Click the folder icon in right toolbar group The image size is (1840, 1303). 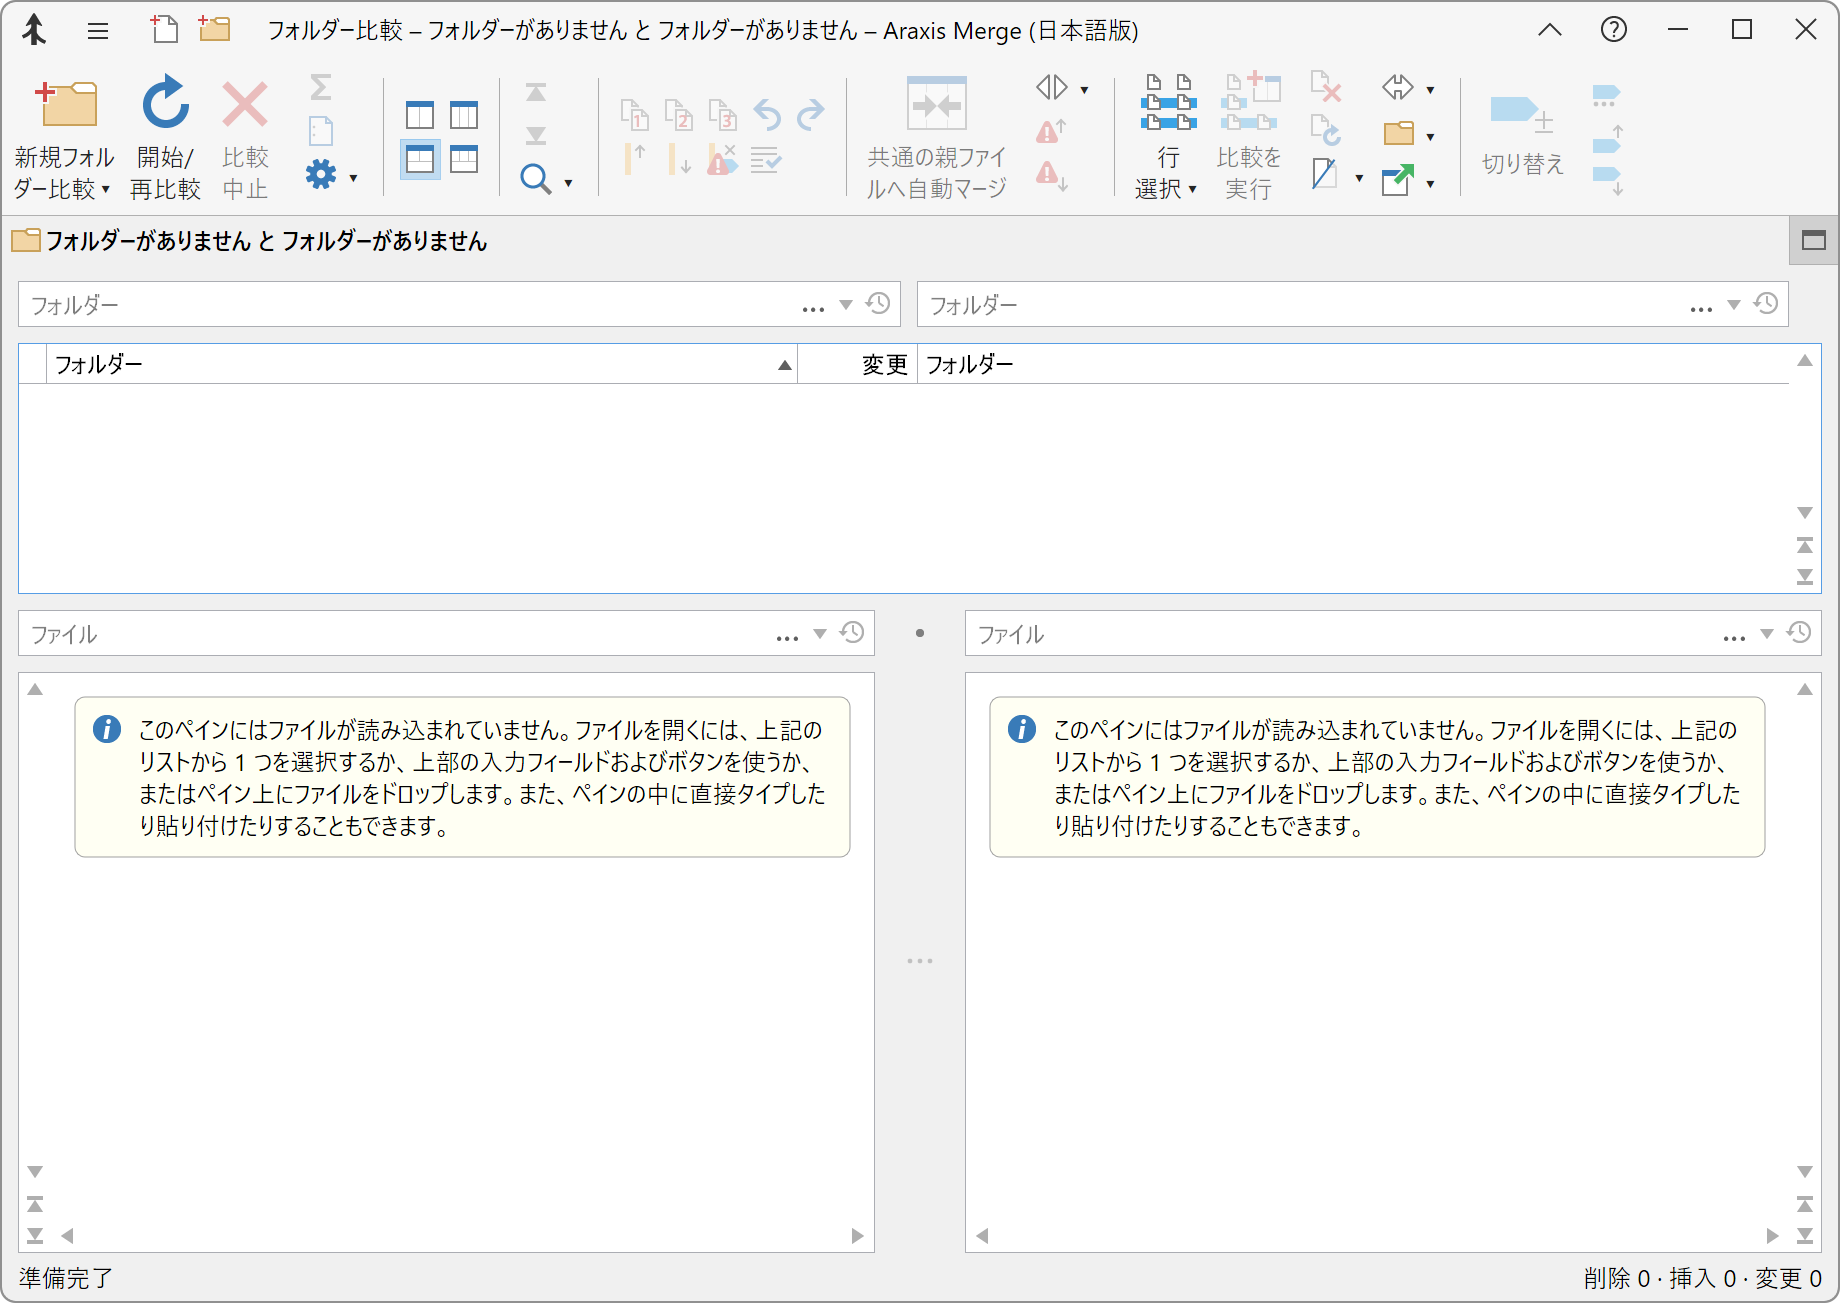point(1398,134)
